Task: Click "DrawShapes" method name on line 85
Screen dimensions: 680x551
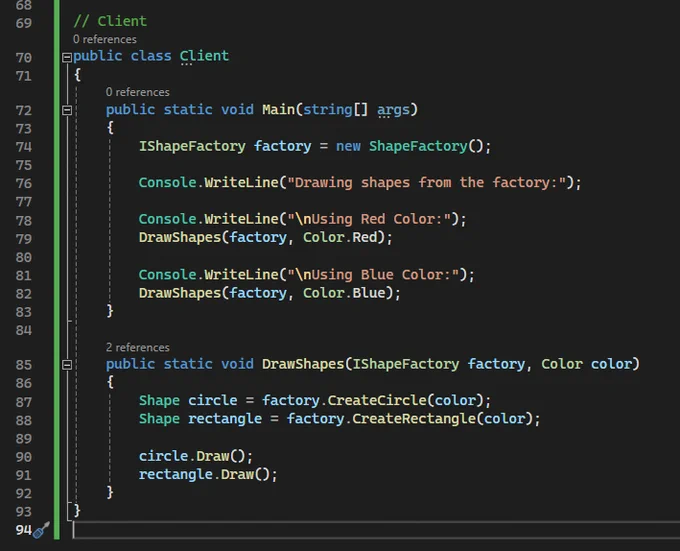Action: point(303,364)
